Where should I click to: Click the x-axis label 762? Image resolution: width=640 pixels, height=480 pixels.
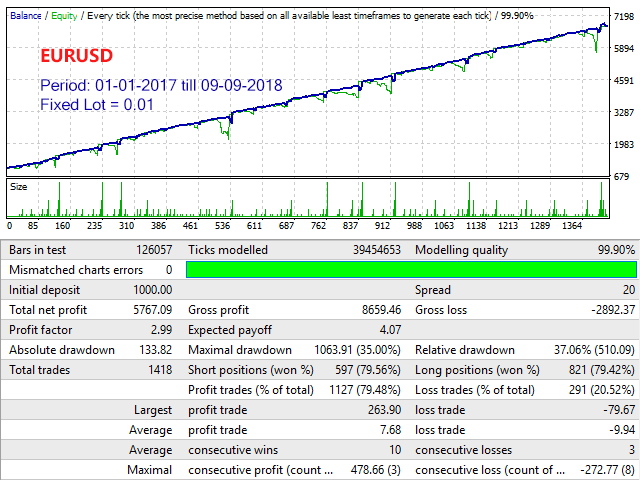(x=318, y=226)
